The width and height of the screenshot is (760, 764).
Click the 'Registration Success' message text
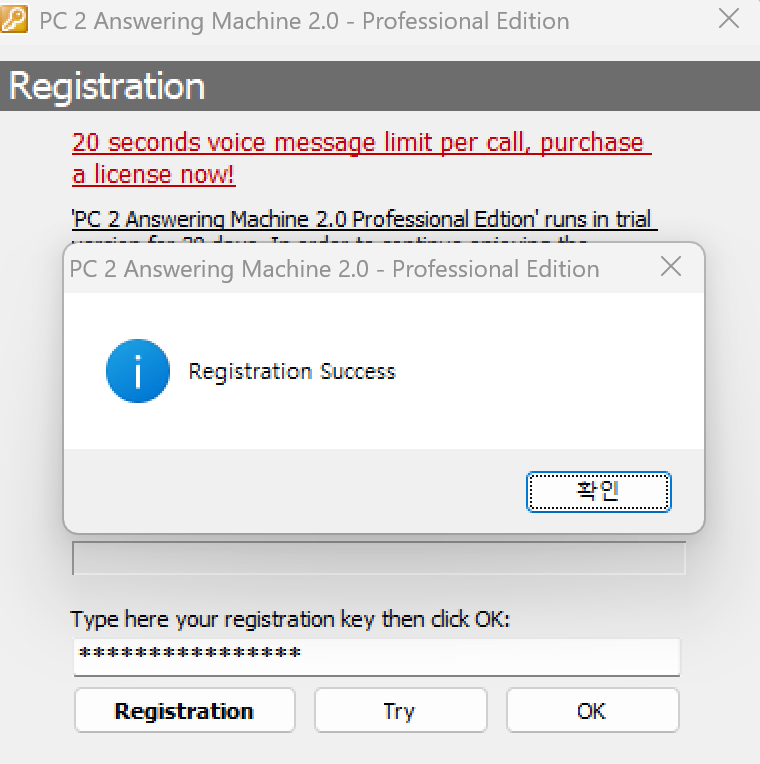click(292, 371)
